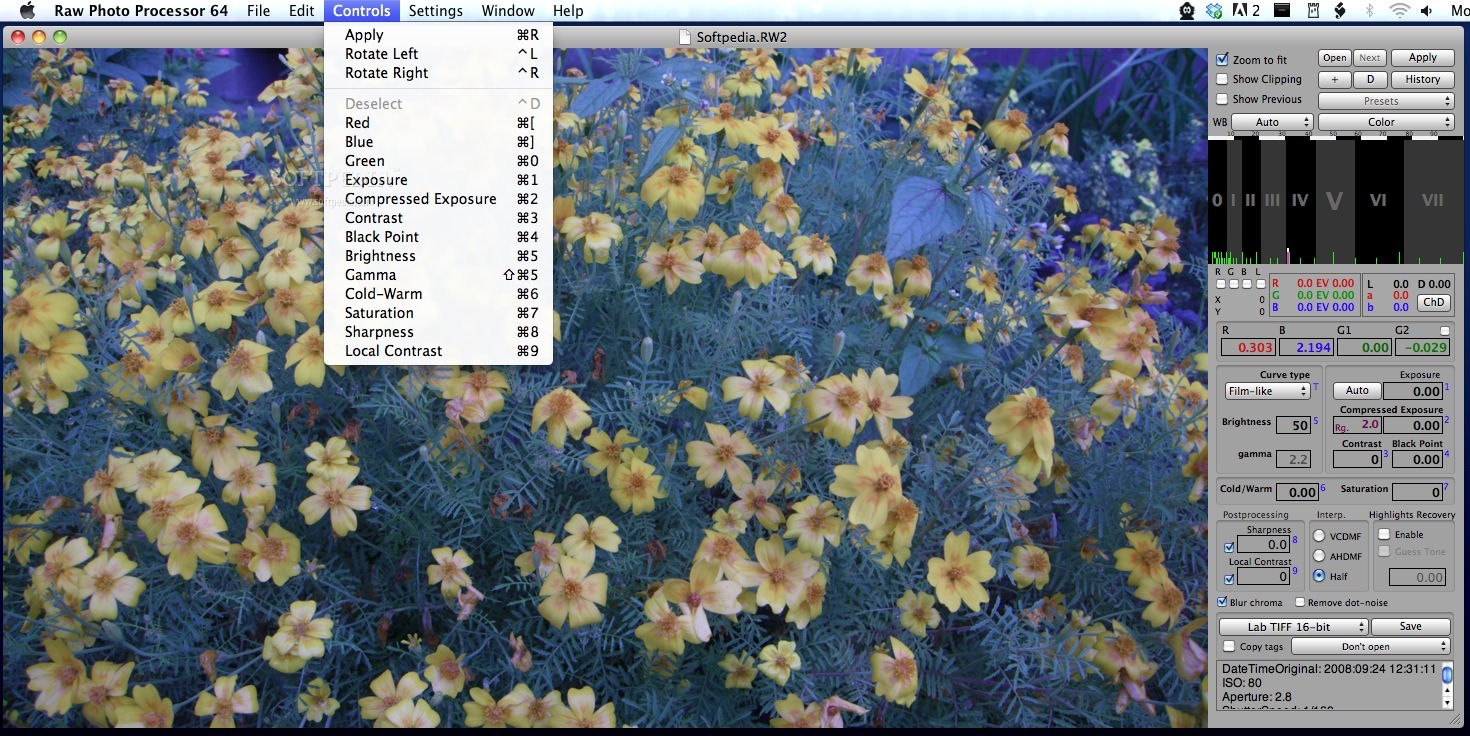Click the Auto exposure button

coord(1357,391)
